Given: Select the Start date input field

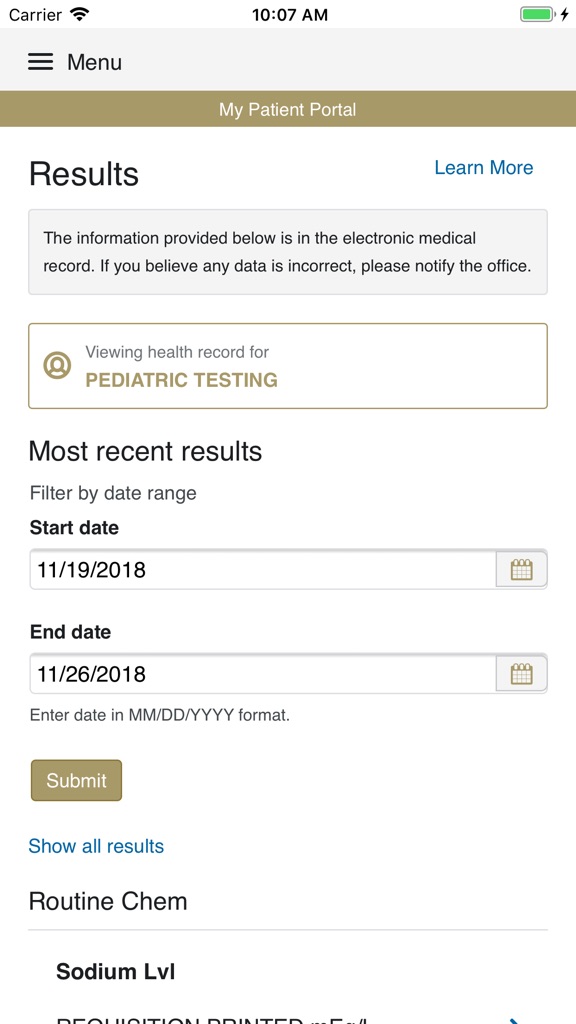Looking at the screenshot, I should point(250,569).
